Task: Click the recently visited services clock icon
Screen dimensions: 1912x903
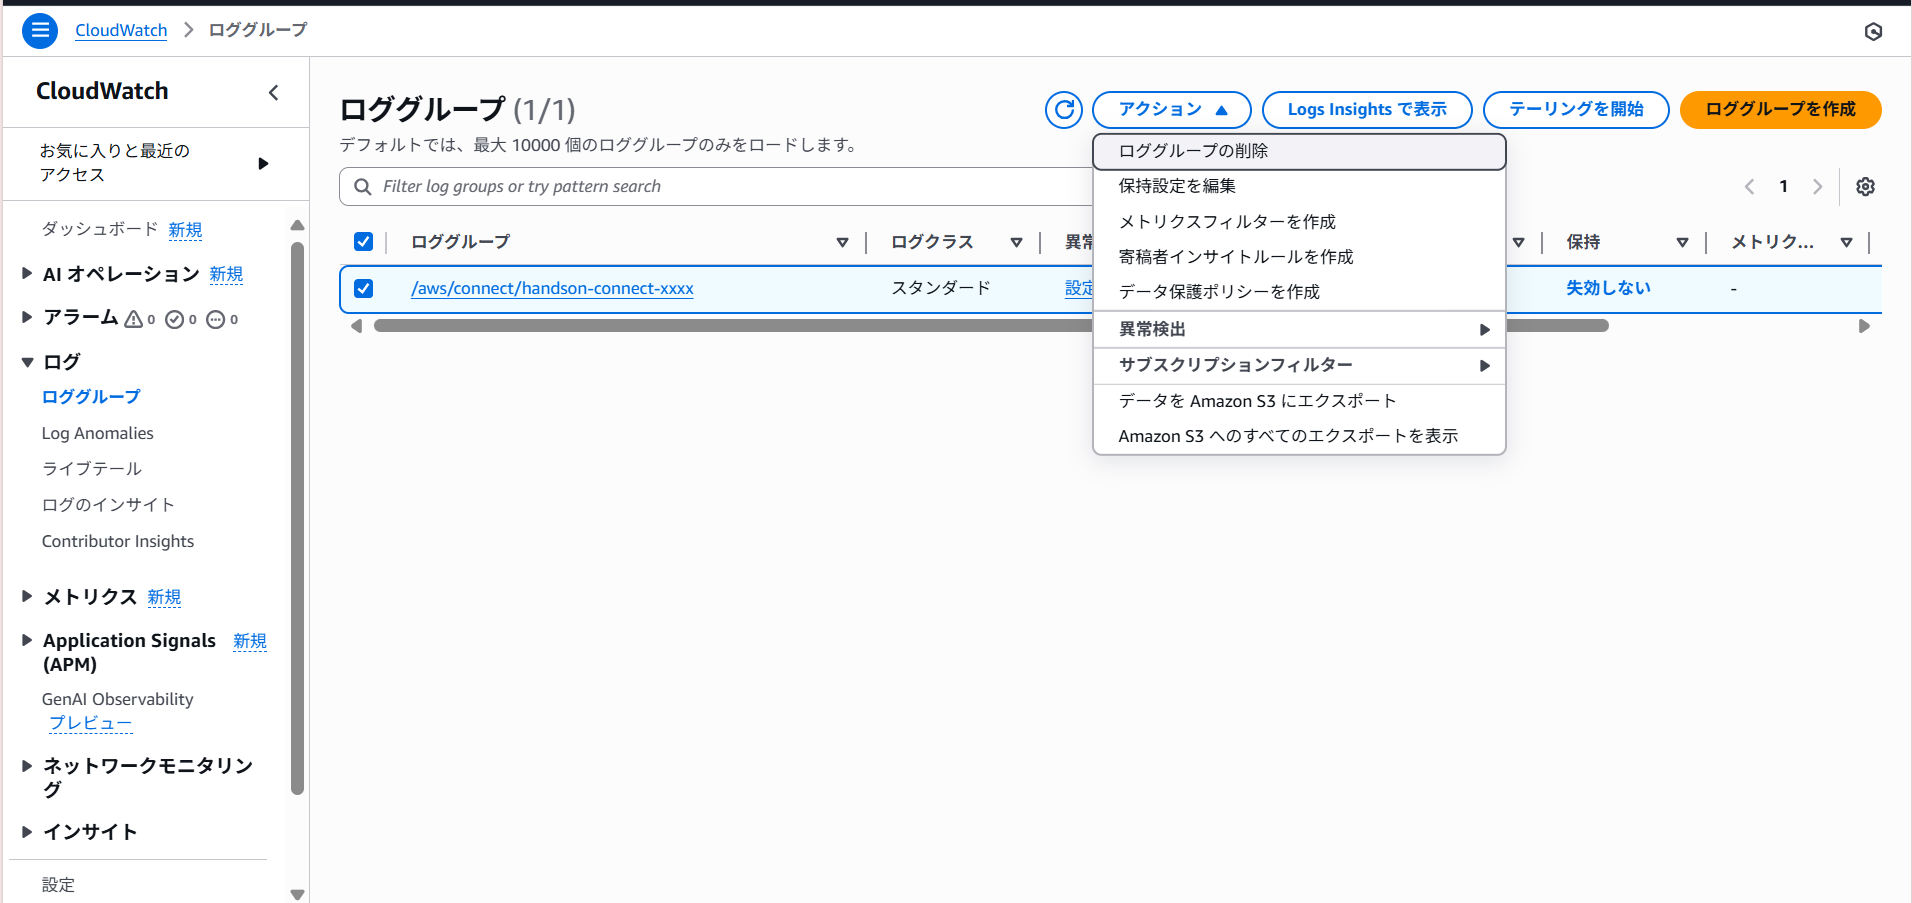Action: [x=1873, y=31]
